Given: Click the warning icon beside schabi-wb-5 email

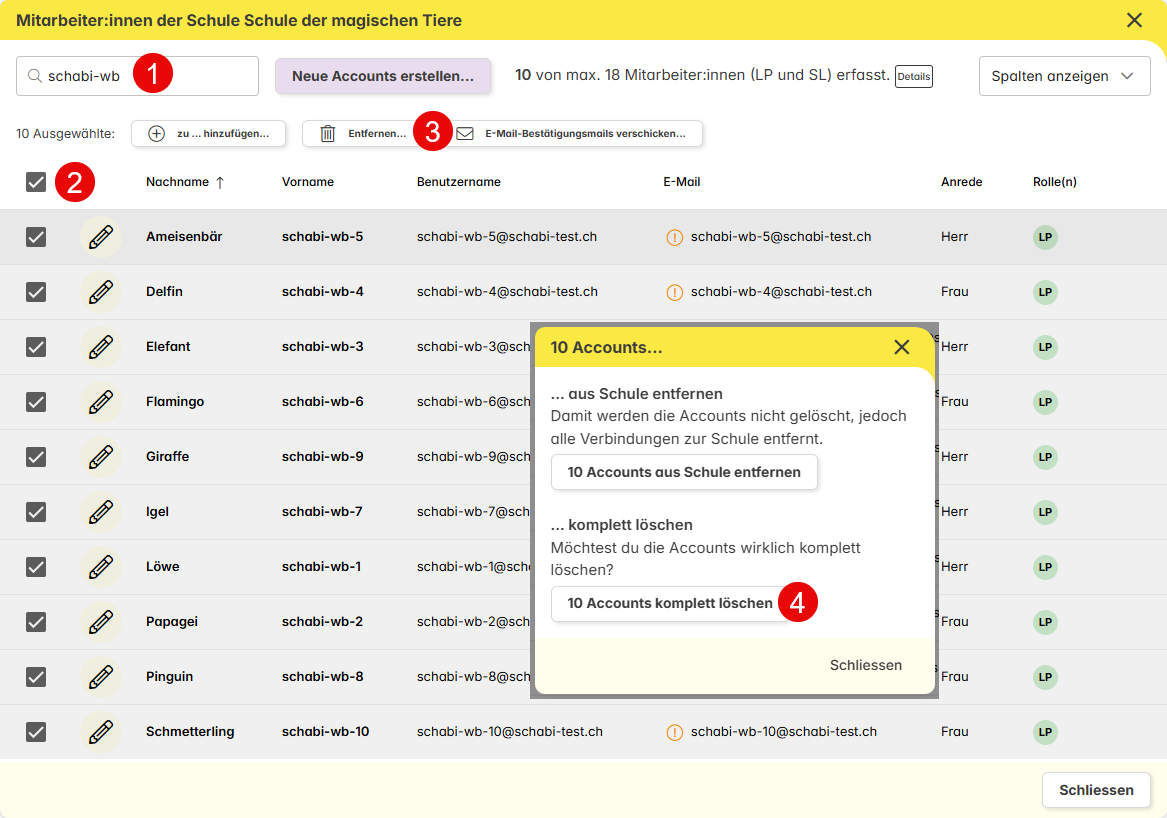Looking at the screenshot, I should tap(675, 238).
